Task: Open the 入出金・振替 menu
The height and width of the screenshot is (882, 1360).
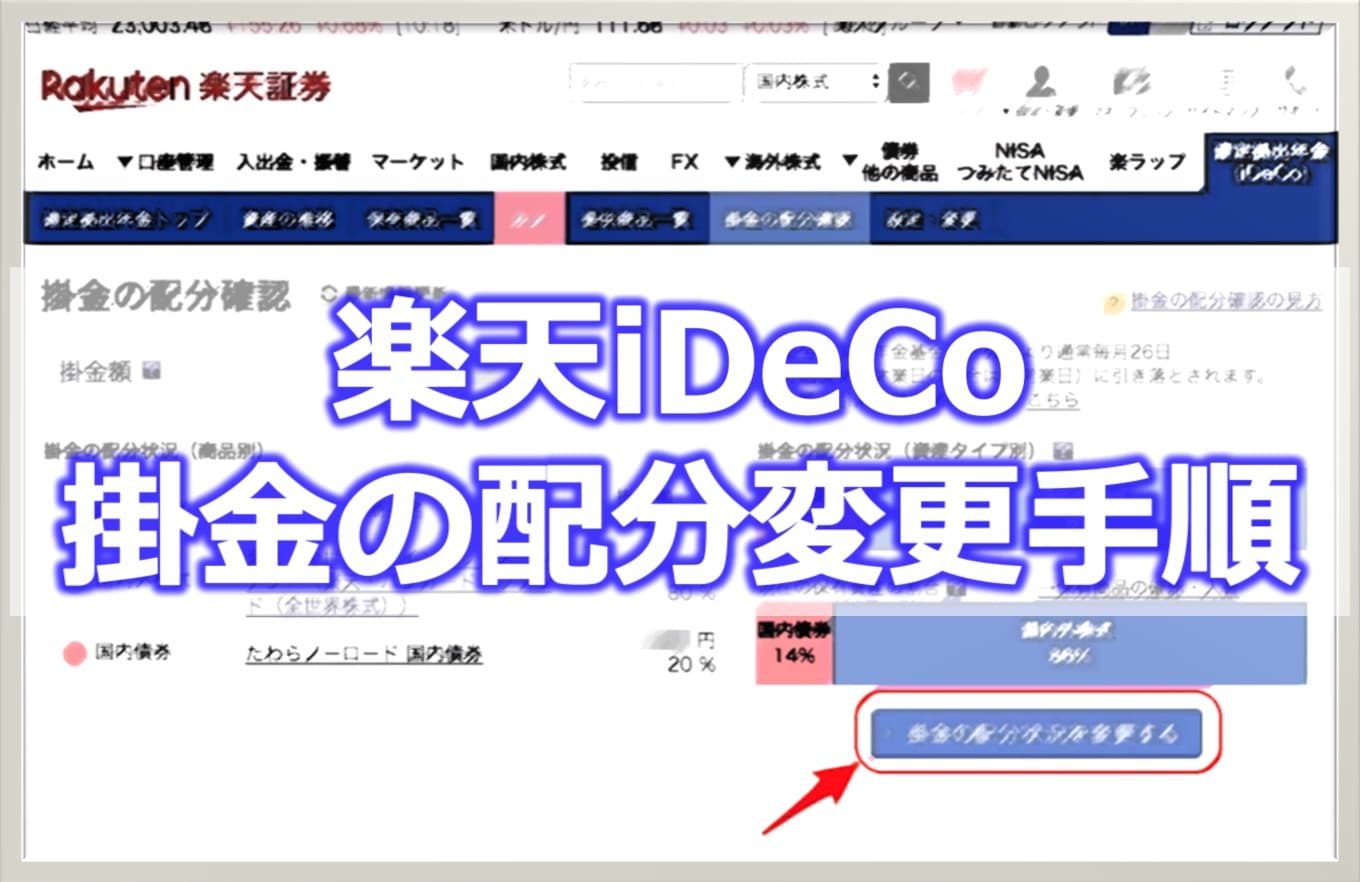Action: pos(293,162)
